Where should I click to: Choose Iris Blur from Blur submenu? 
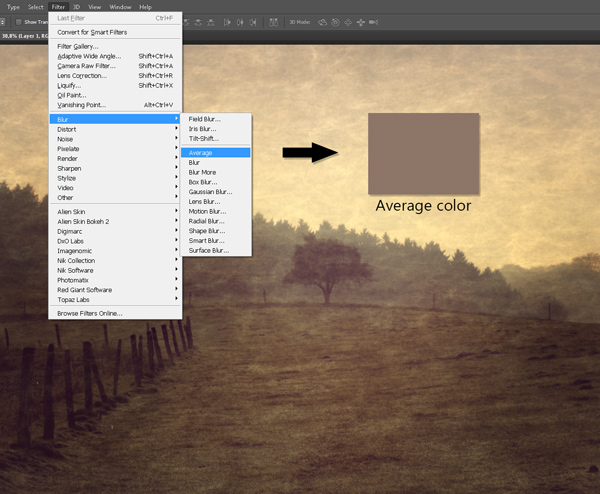click(216, 129)
